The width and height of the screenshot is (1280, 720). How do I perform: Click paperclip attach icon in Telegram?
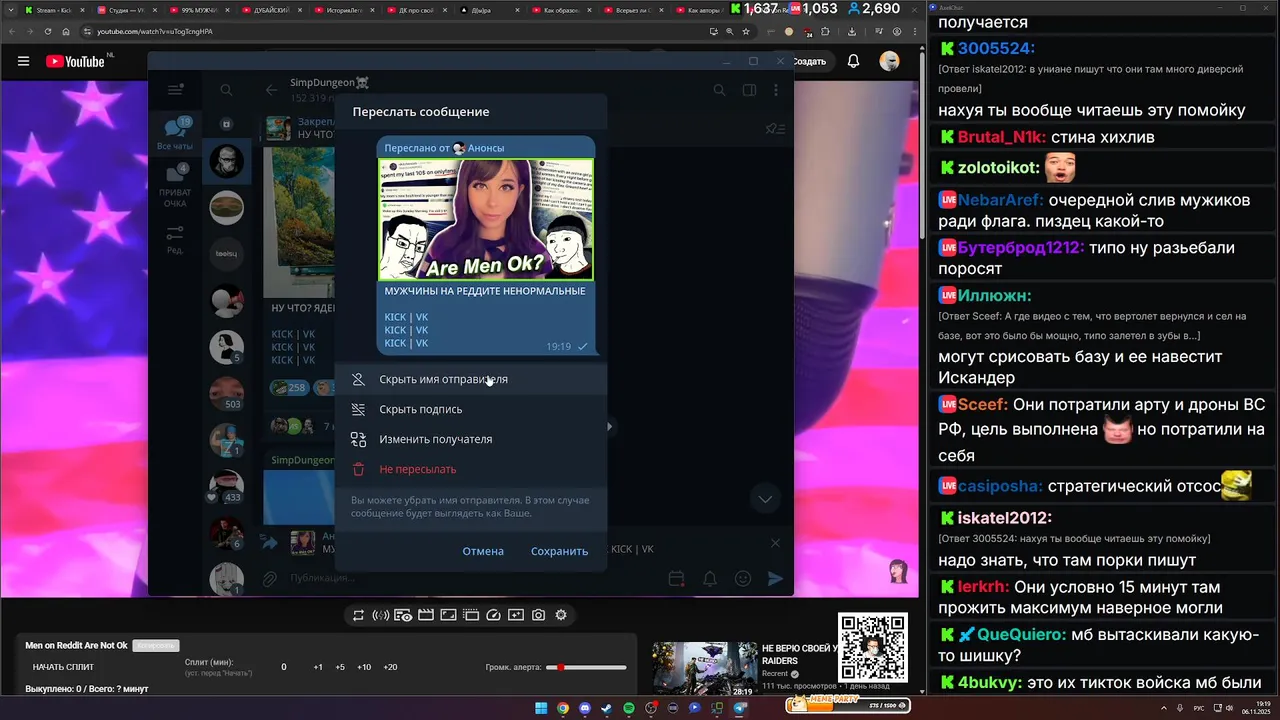269,578
